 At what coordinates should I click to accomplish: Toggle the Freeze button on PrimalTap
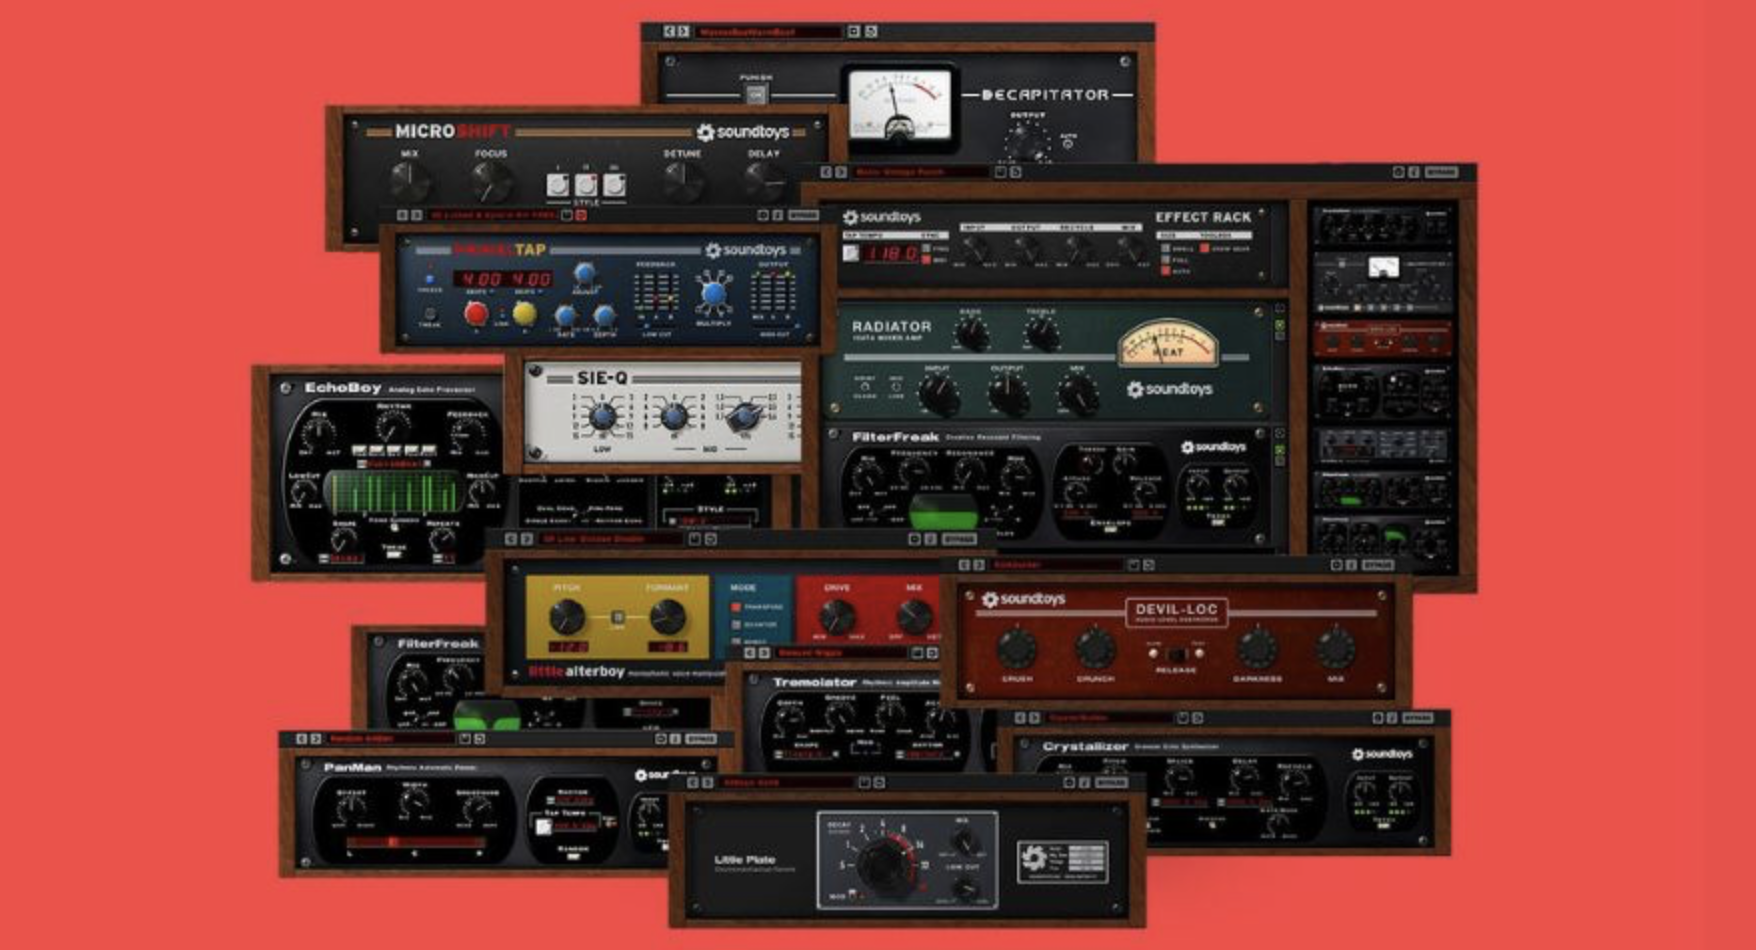pos(429,280)
